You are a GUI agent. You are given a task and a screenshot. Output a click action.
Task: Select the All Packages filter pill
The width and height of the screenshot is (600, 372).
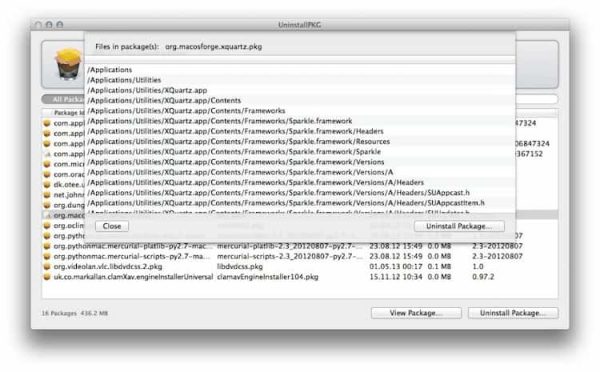click(63, 99)
